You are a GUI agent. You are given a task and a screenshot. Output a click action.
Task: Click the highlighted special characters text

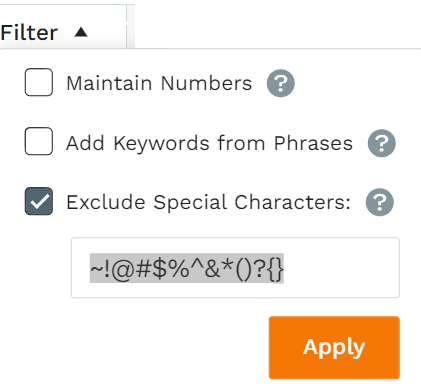[x=187, y=268]
